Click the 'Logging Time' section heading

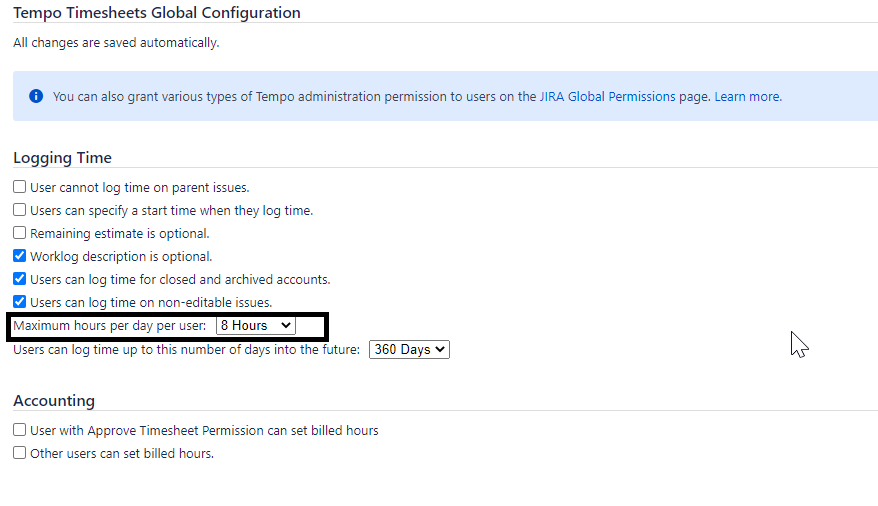pyautogui.click(x=62, y=158)
